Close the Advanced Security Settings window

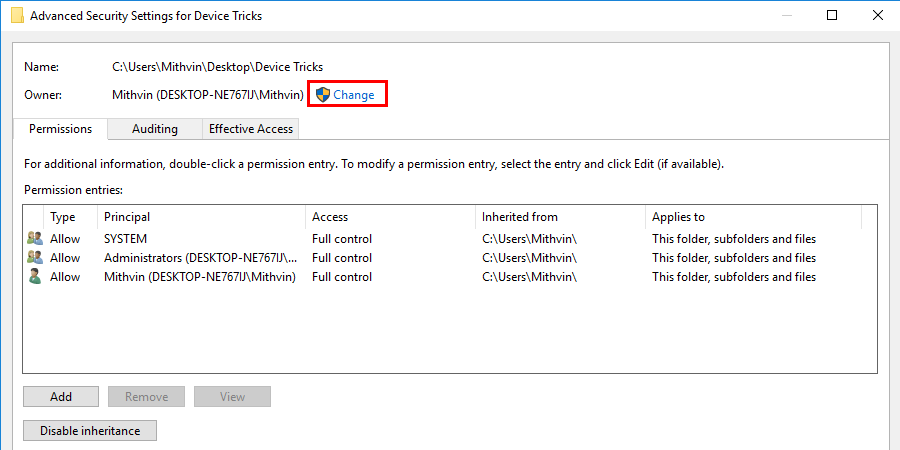tap(878, 15)
